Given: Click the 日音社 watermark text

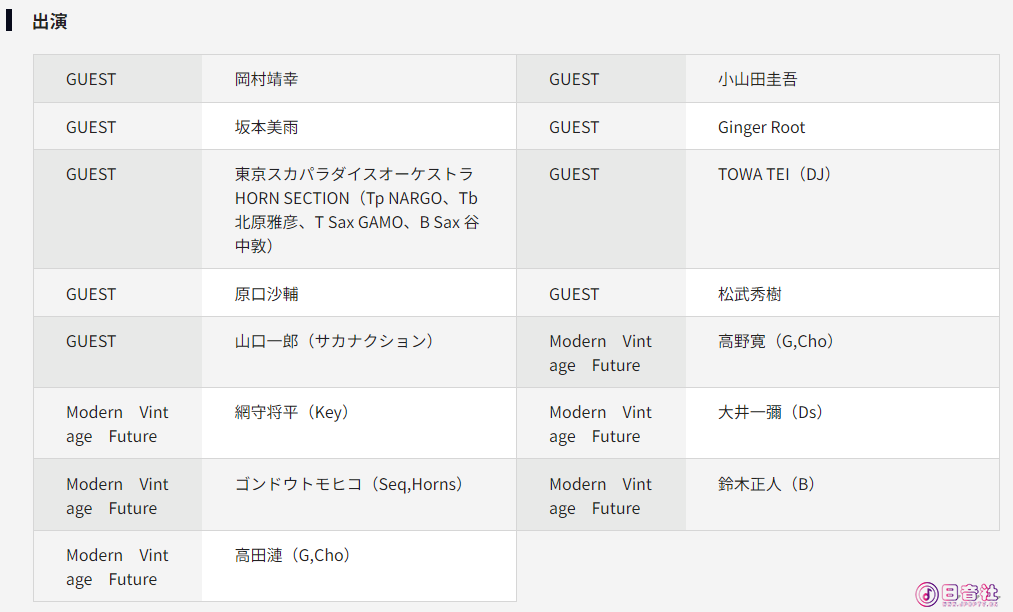Looking at the screenshot, I should [970, 593].
